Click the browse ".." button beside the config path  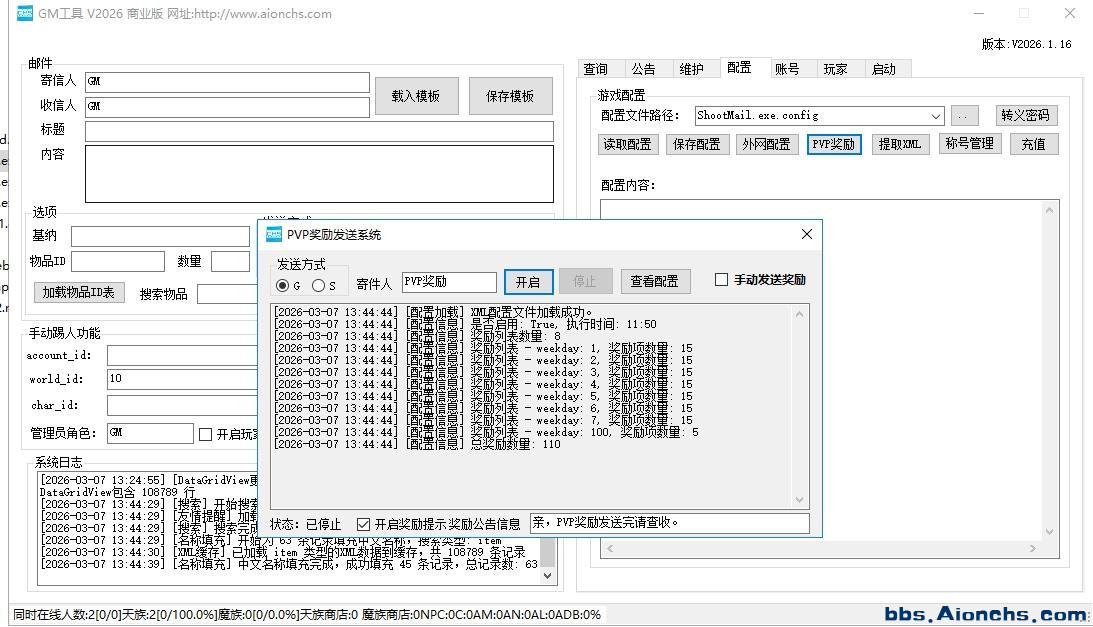pyautogui.click(x=964, y=116)
